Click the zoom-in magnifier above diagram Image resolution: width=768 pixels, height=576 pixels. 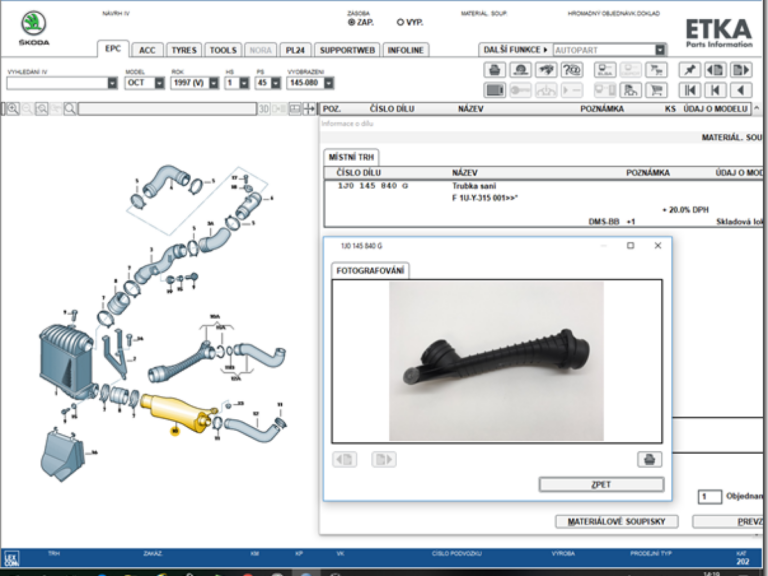pyautogui.click(x=12, y=108)
